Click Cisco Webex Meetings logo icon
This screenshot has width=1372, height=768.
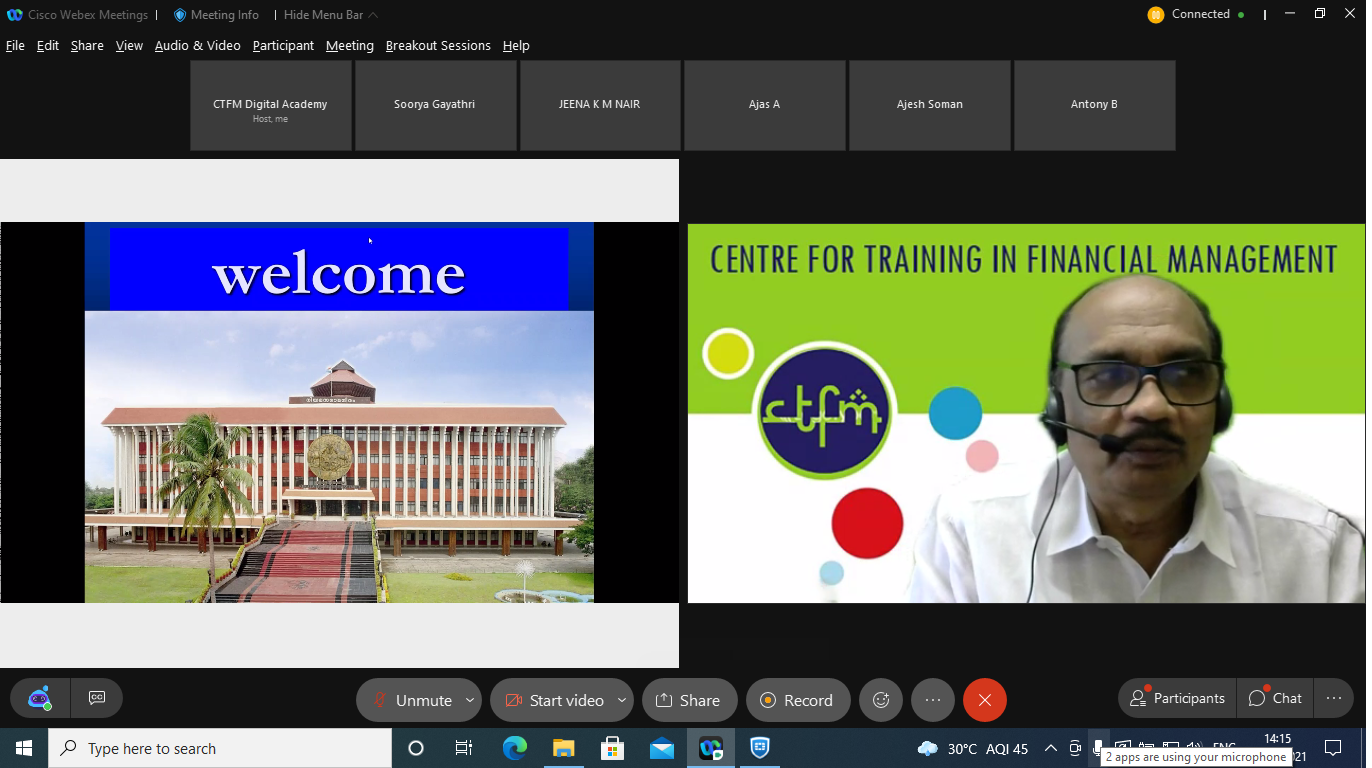[14, 15]
